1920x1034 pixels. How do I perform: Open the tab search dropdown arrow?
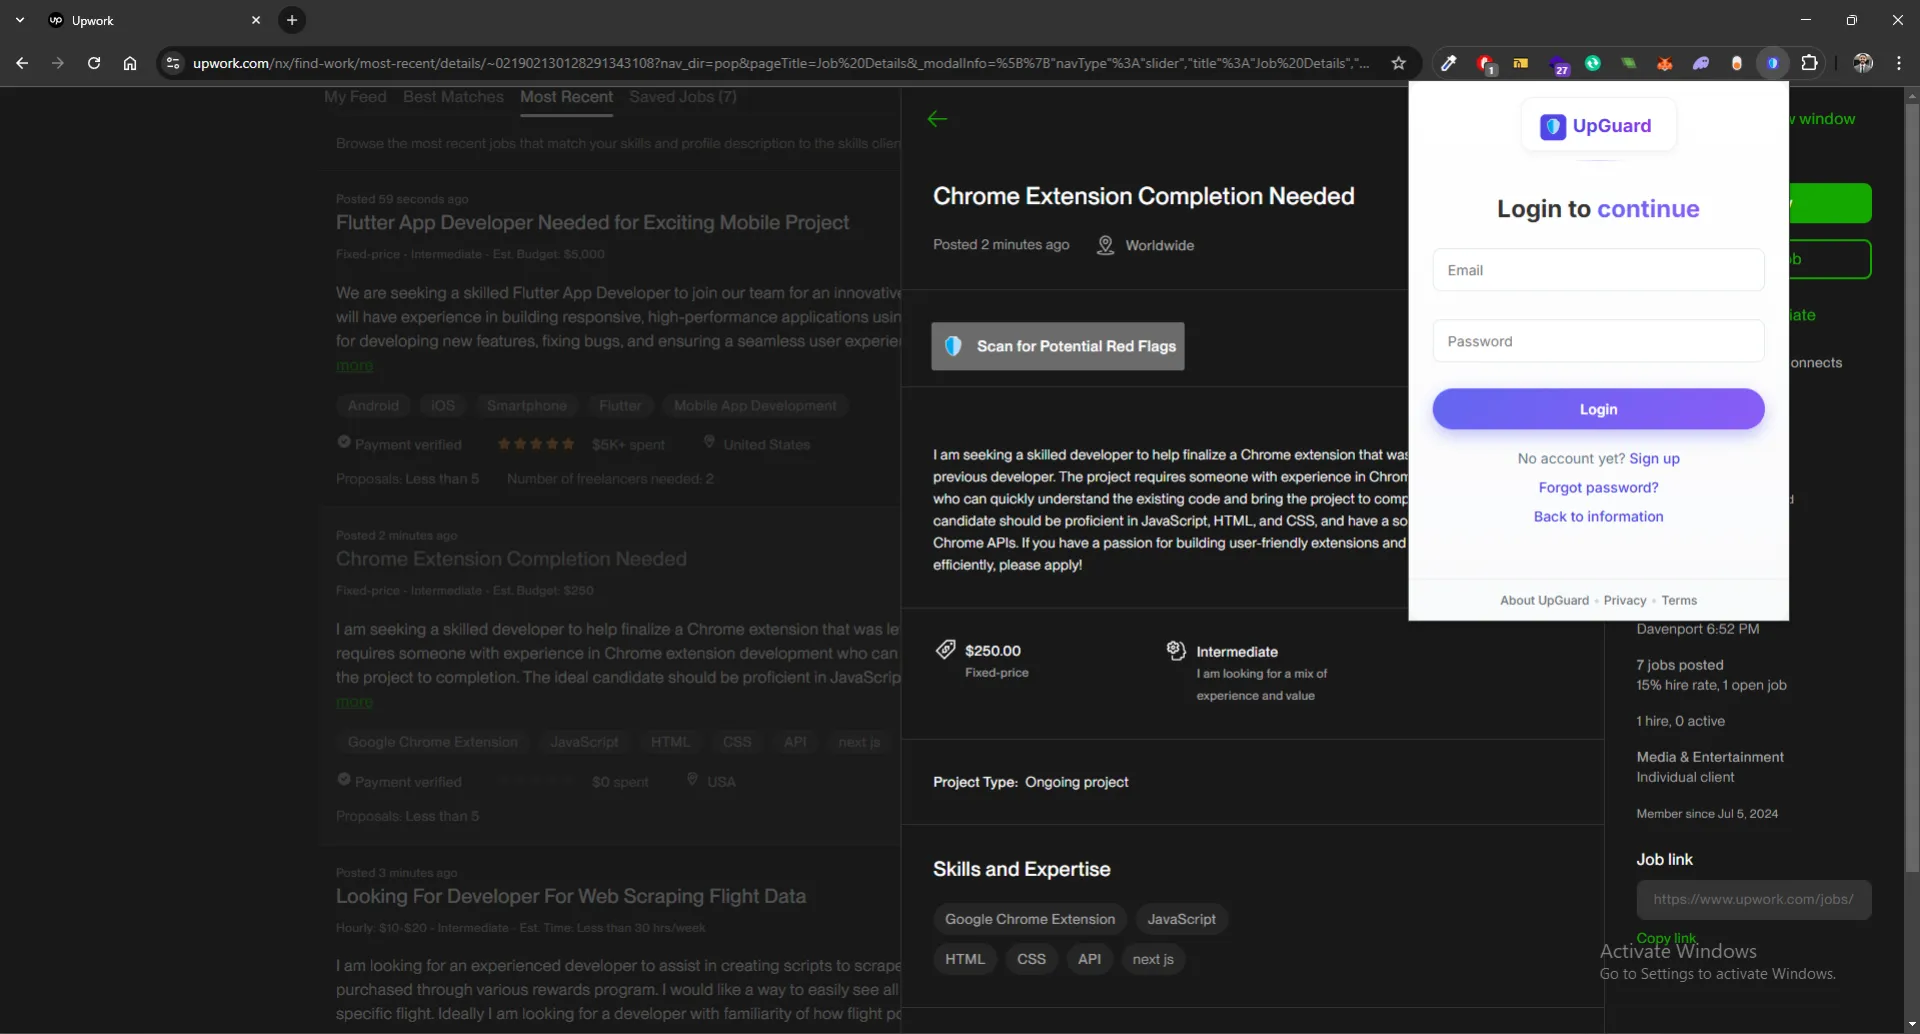pos(20,20)
